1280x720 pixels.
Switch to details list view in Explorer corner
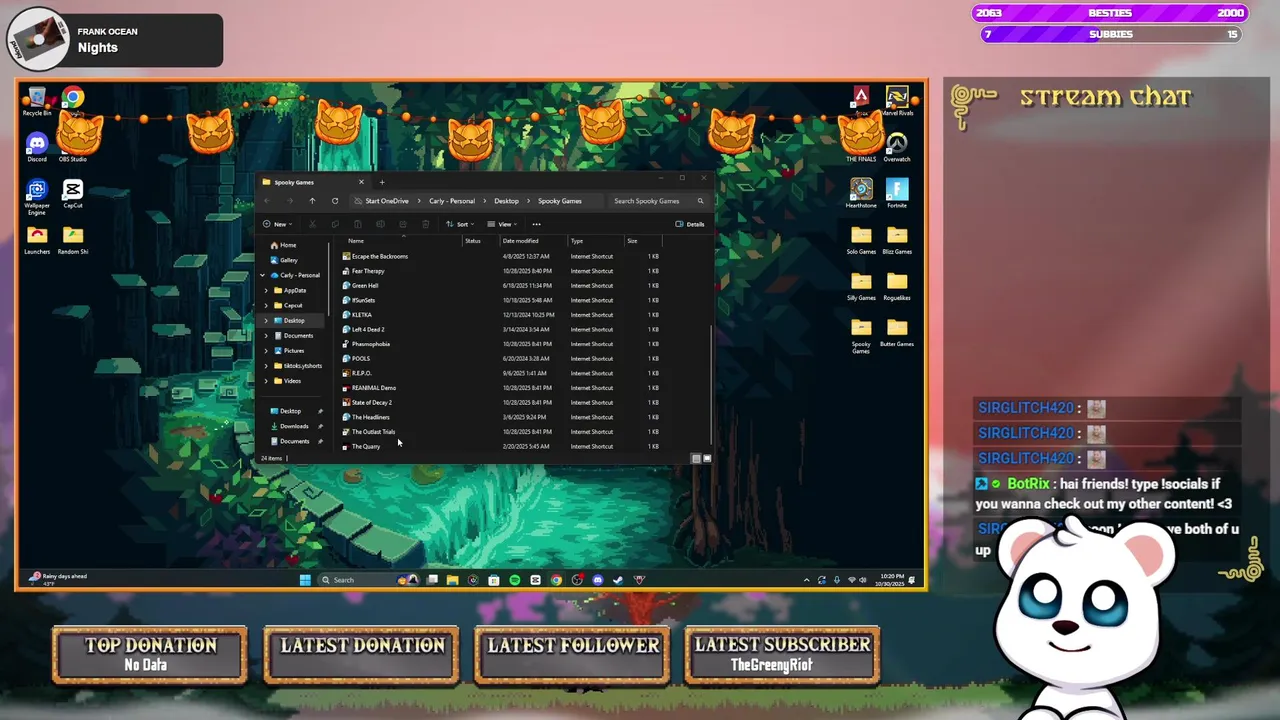(696, 458)
